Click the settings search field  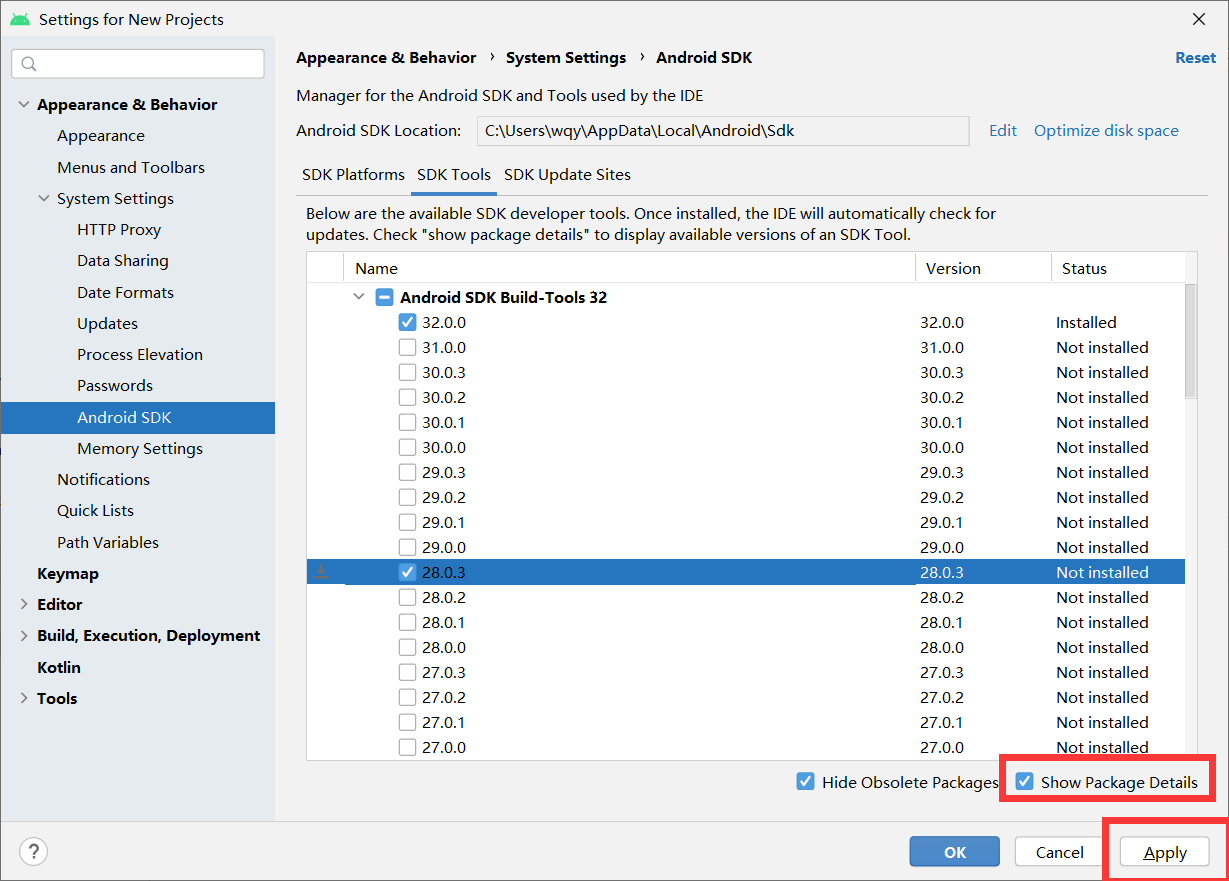138,64
